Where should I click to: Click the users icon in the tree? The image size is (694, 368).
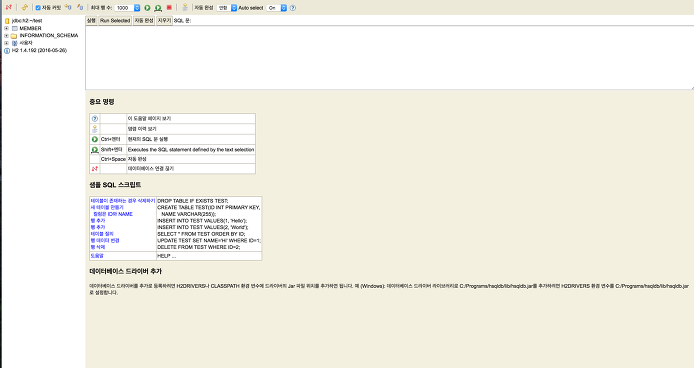tap(15, 43)
